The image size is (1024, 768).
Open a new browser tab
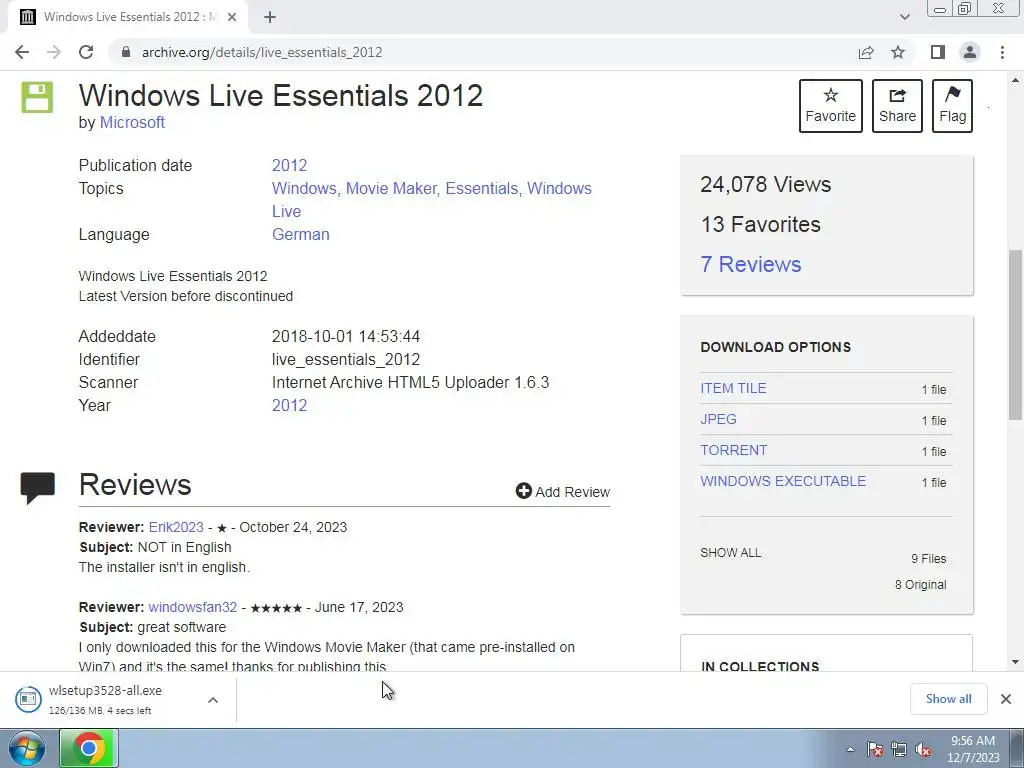point(270,17)
